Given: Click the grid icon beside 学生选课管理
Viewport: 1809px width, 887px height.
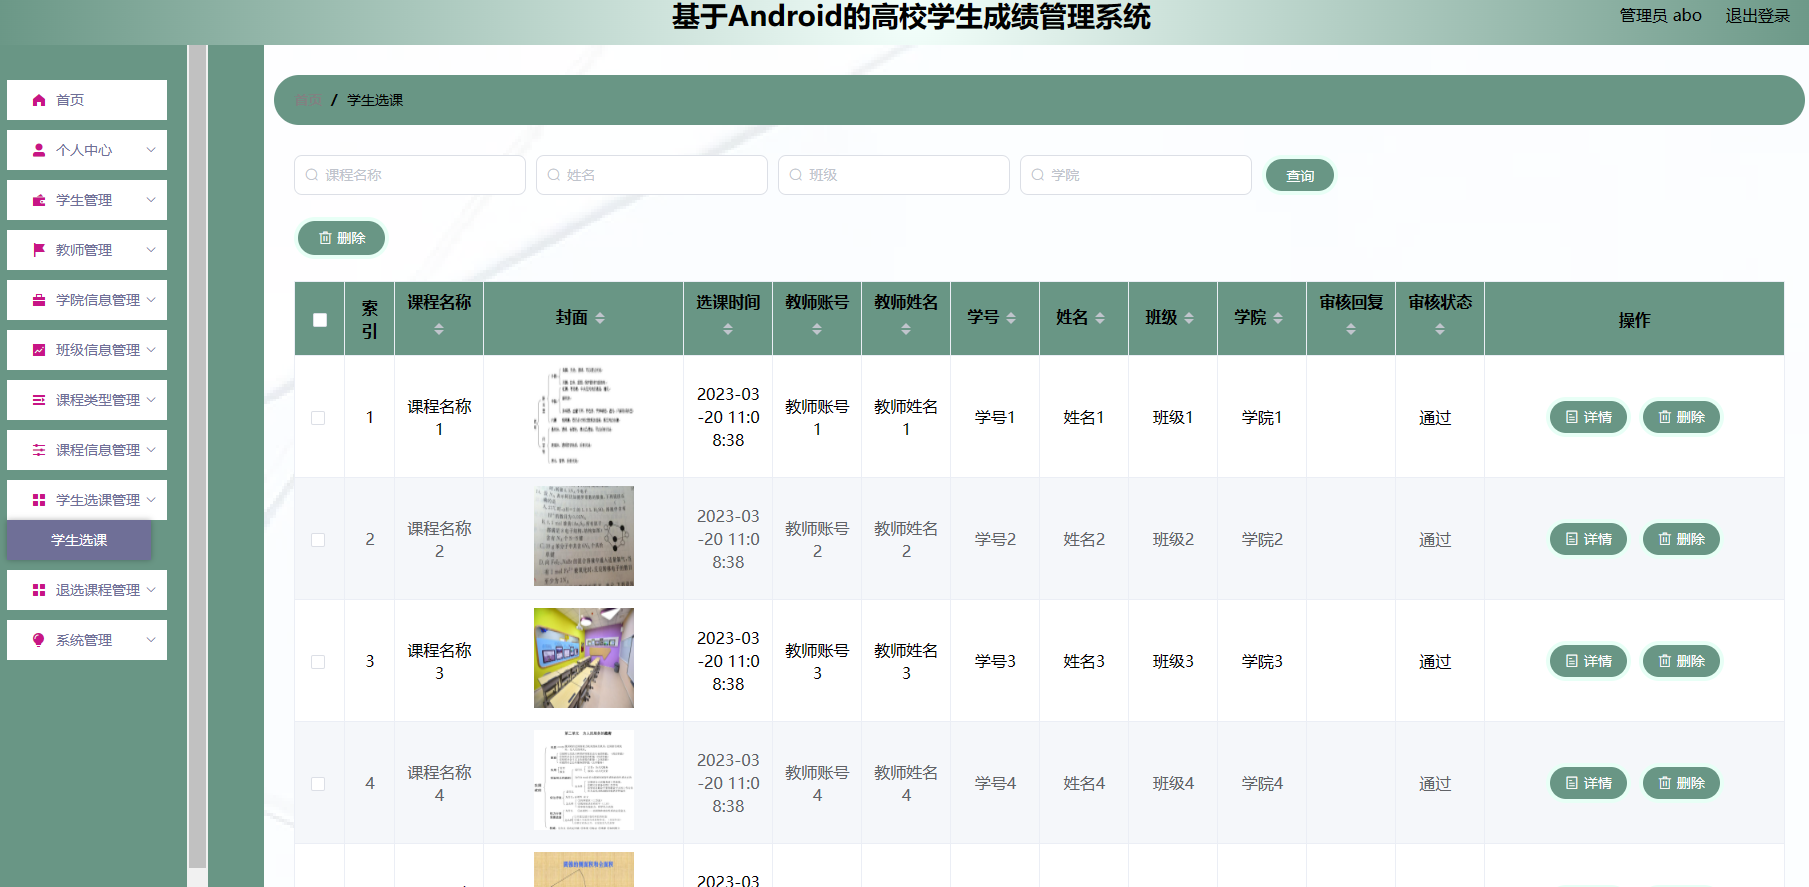Looking at the screenshot, I should pyautogui.click(x=39, y=500).
